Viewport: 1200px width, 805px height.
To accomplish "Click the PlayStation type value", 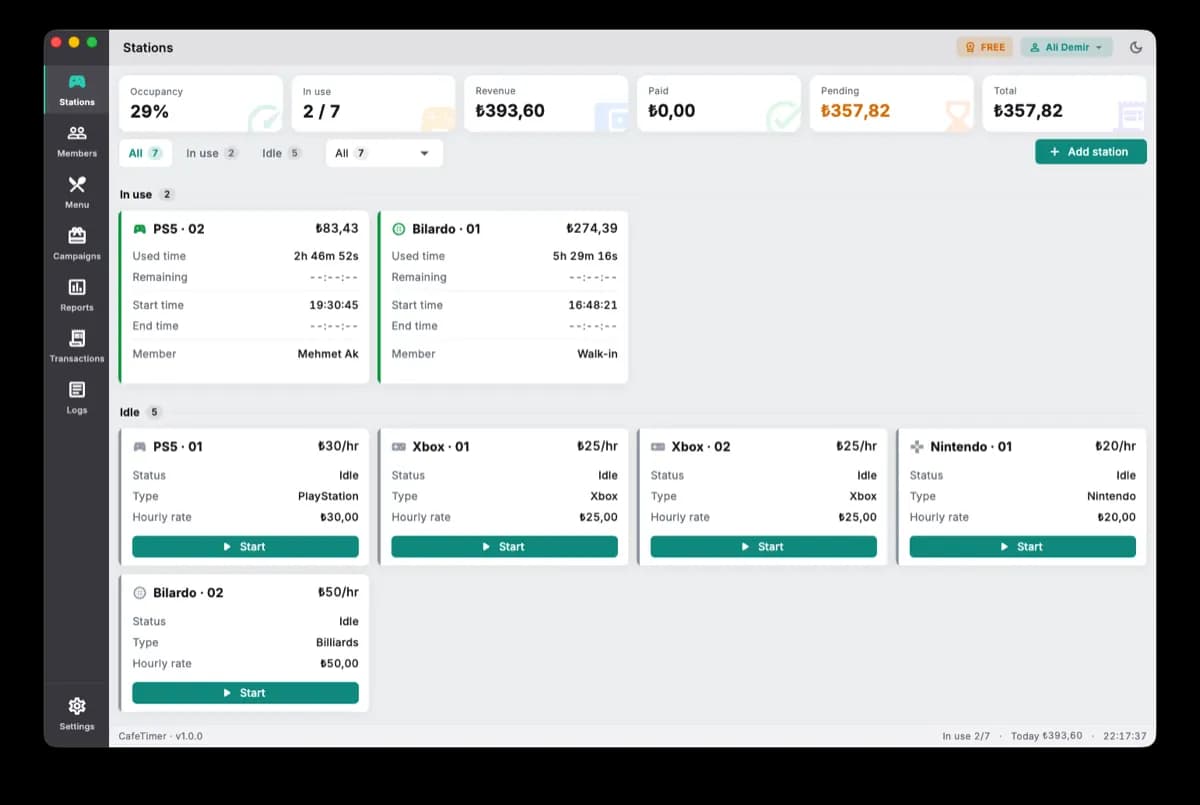I will tap(328, 497).
